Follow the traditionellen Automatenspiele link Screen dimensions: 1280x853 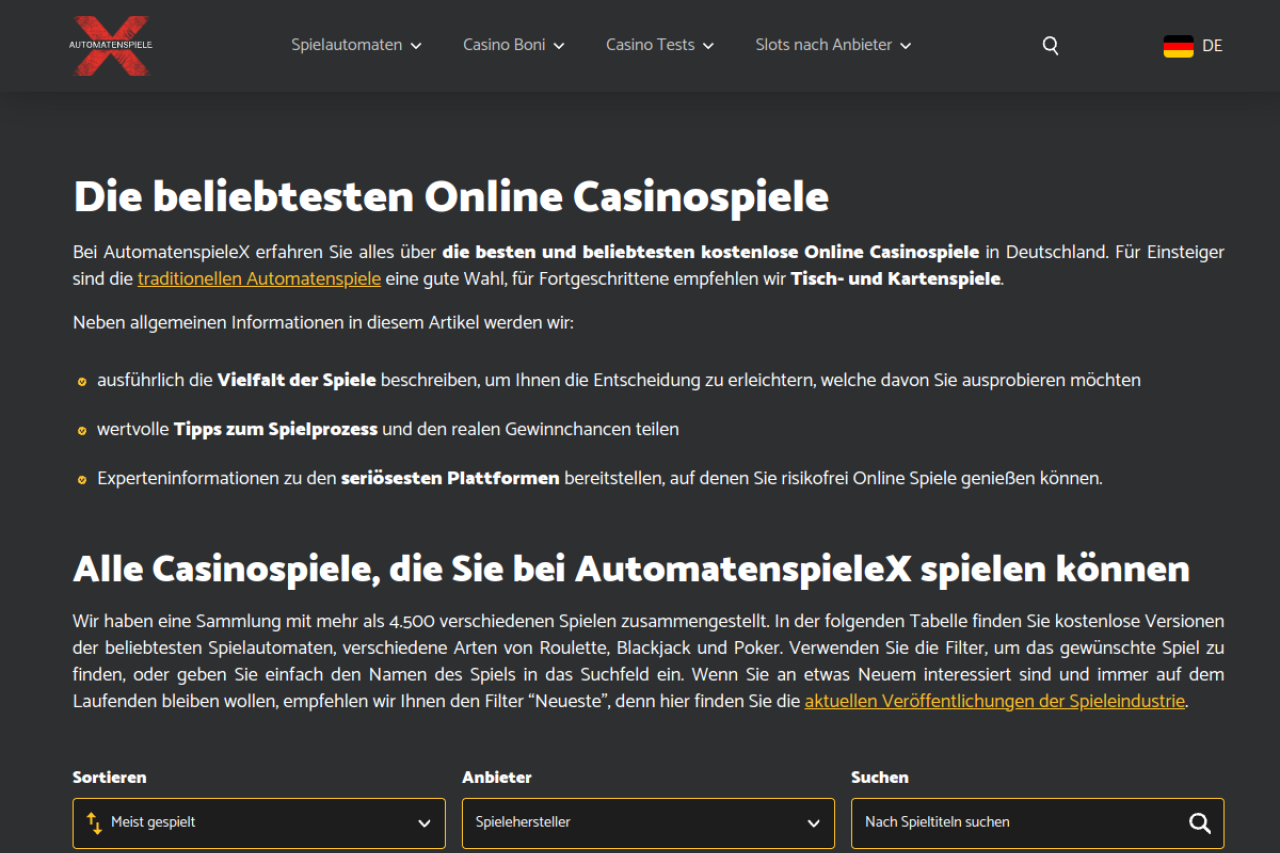[x=259, y=279]
